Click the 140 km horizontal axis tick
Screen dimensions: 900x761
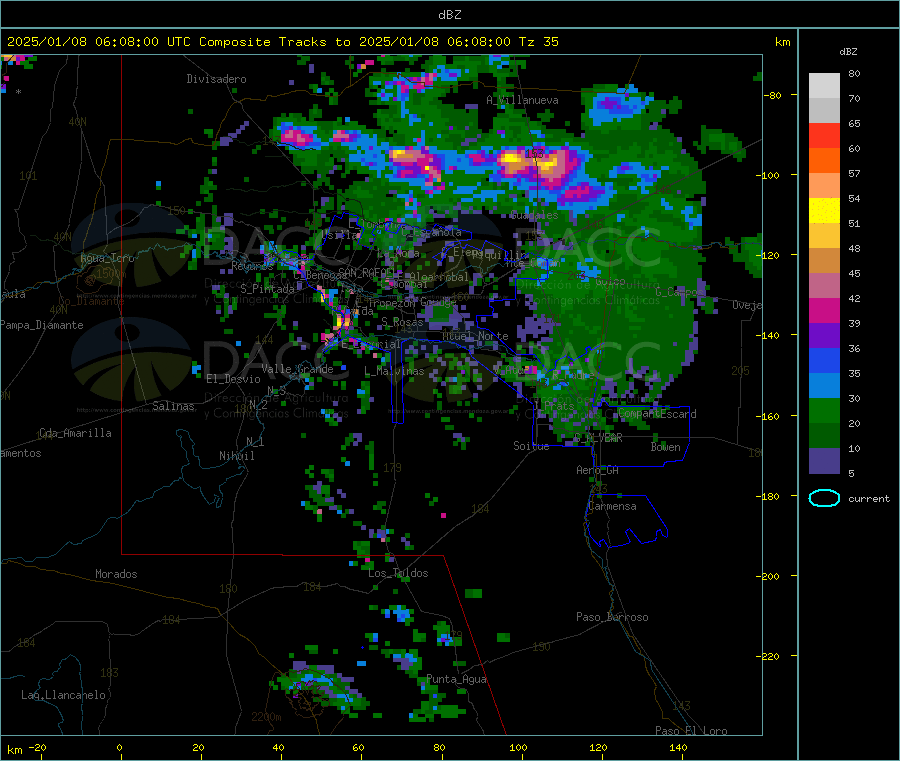tap(678, 748)
